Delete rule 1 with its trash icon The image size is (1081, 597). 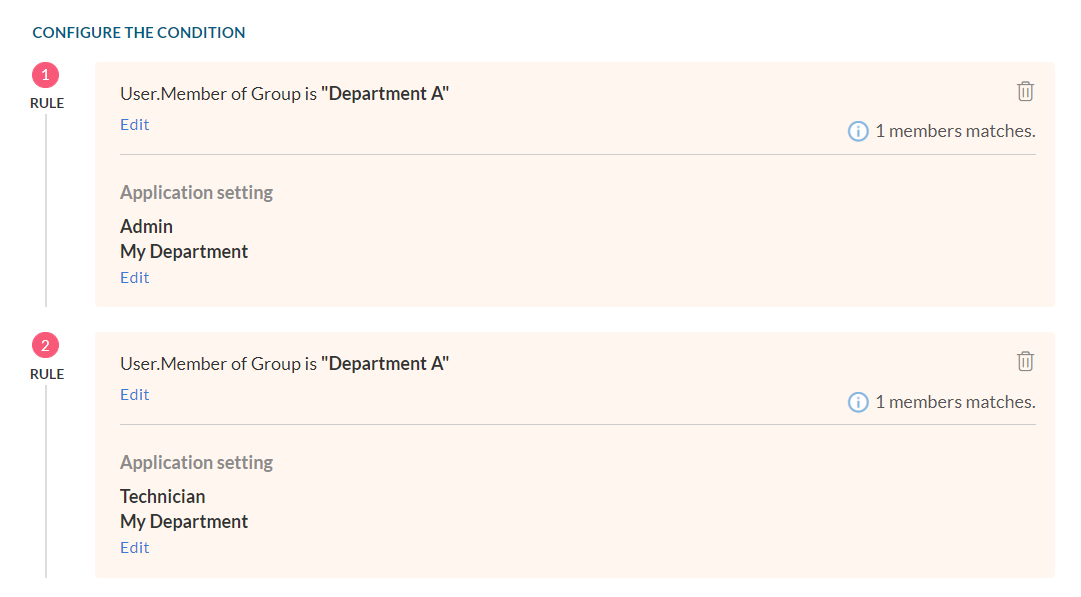pyautogui.click(x=1025, y=91)
